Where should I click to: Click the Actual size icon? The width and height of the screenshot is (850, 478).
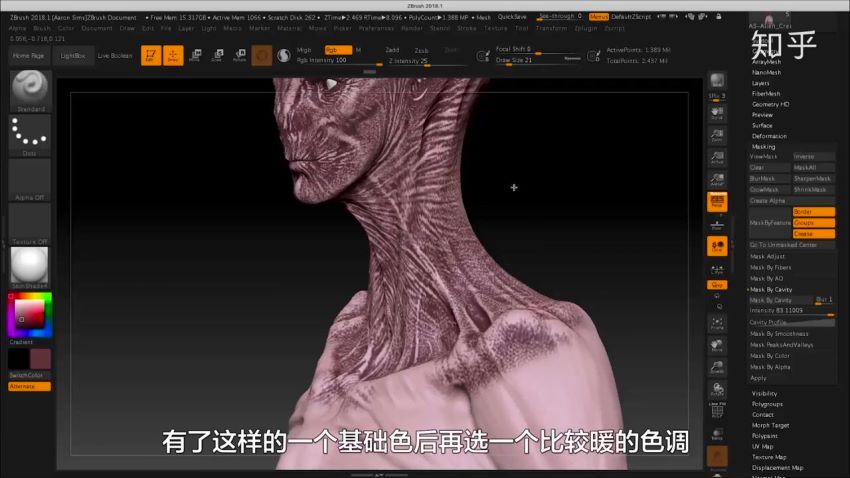pyautogui.click(x=717, y=158)
